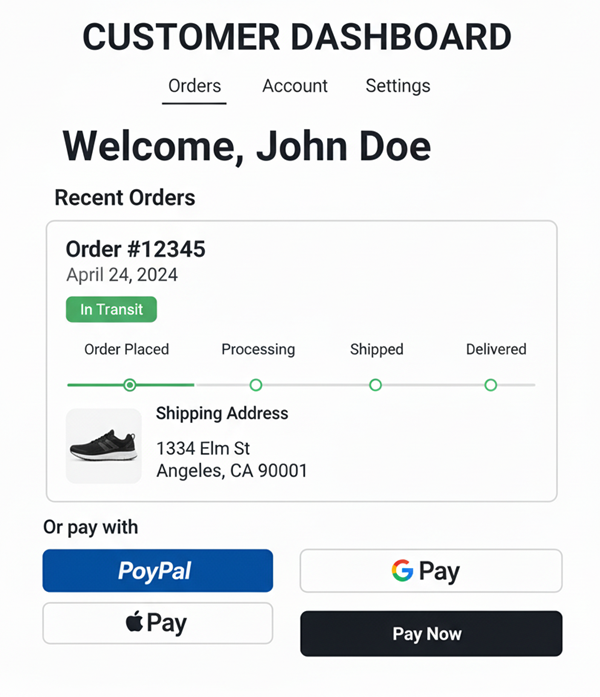
Task: Click the 1334 Elm St address text
Action: tap(203, 448)
